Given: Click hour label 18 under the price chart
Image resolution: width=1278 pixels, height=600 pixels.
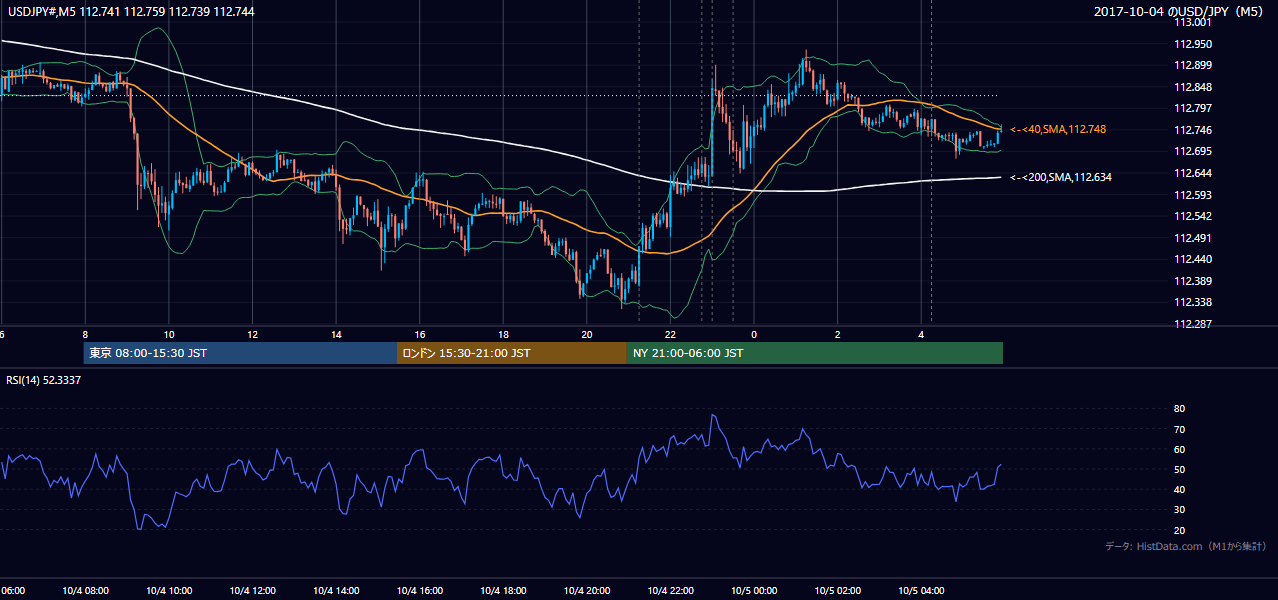Looking at the screenshot, I should coord(503,335).
